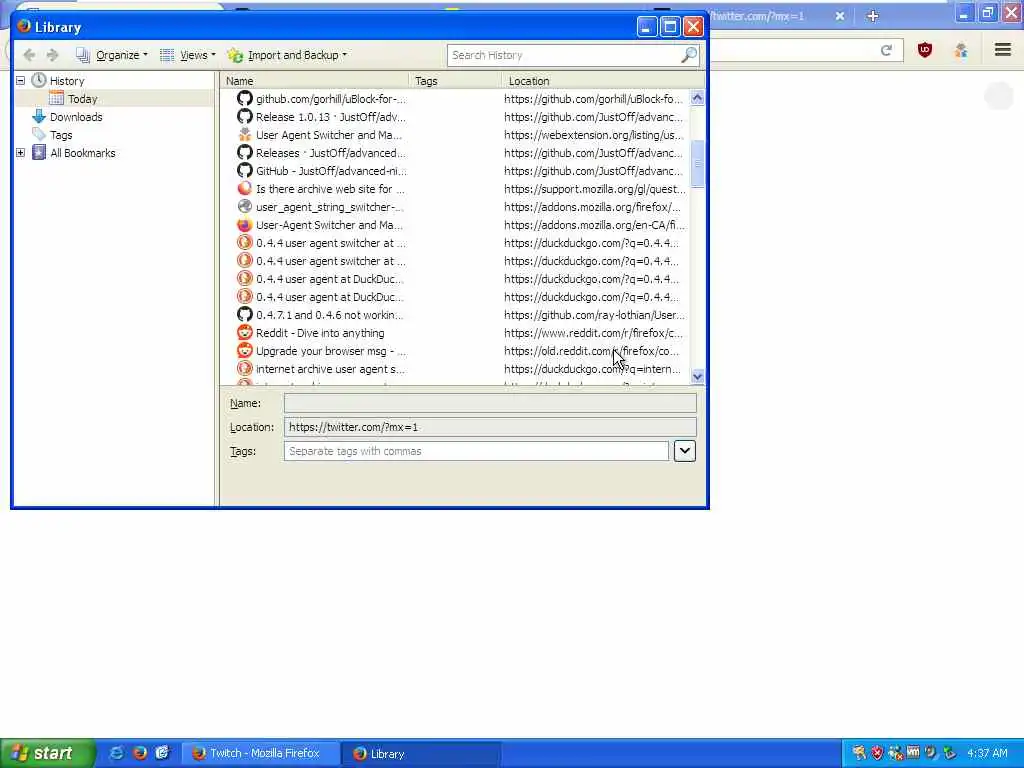Switch to Library taskbar button
The image size is (1024, 768).
pos(421,754)
